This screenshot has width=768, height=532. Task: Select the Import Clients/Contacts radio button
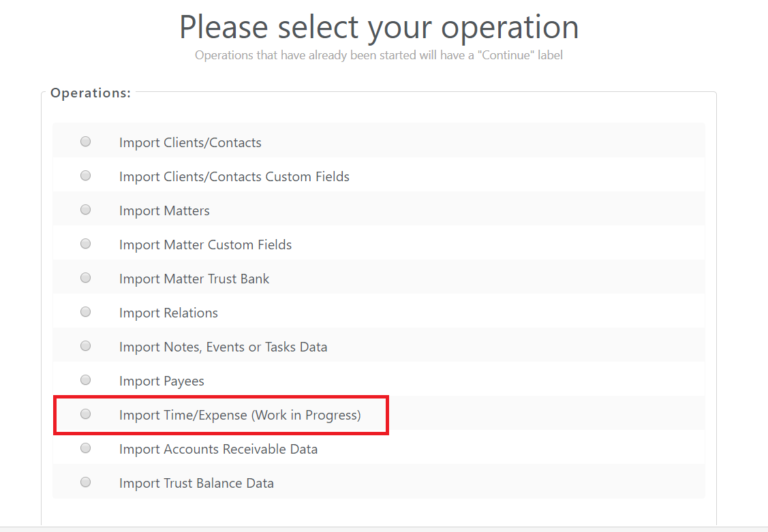[86, 142]
